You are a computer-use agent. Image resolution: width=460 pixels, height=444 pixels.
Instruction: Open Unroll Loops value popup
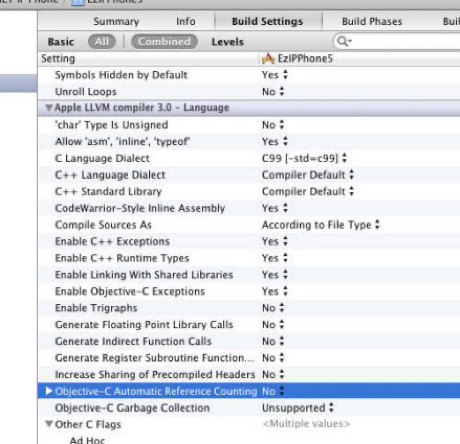click(x=273, y=92)
